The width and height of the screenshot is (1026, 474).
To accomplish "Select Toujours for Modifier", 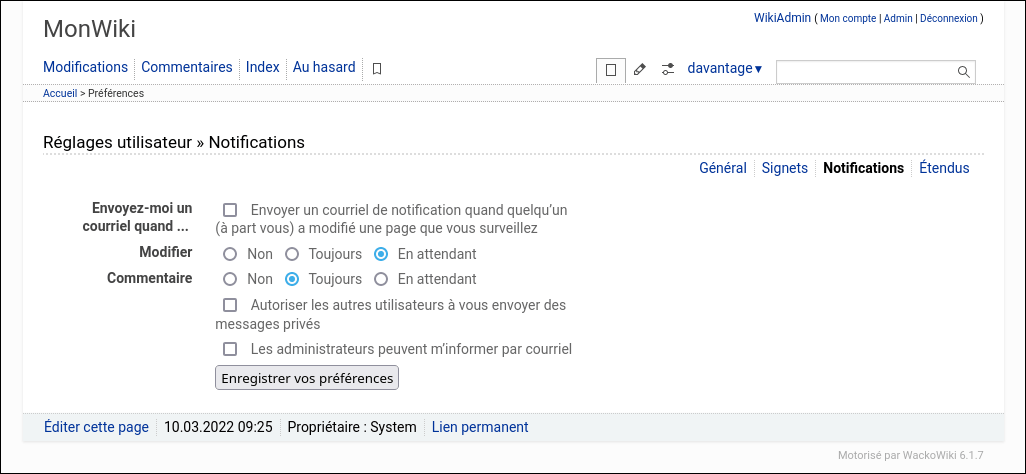I will point(292,254).
